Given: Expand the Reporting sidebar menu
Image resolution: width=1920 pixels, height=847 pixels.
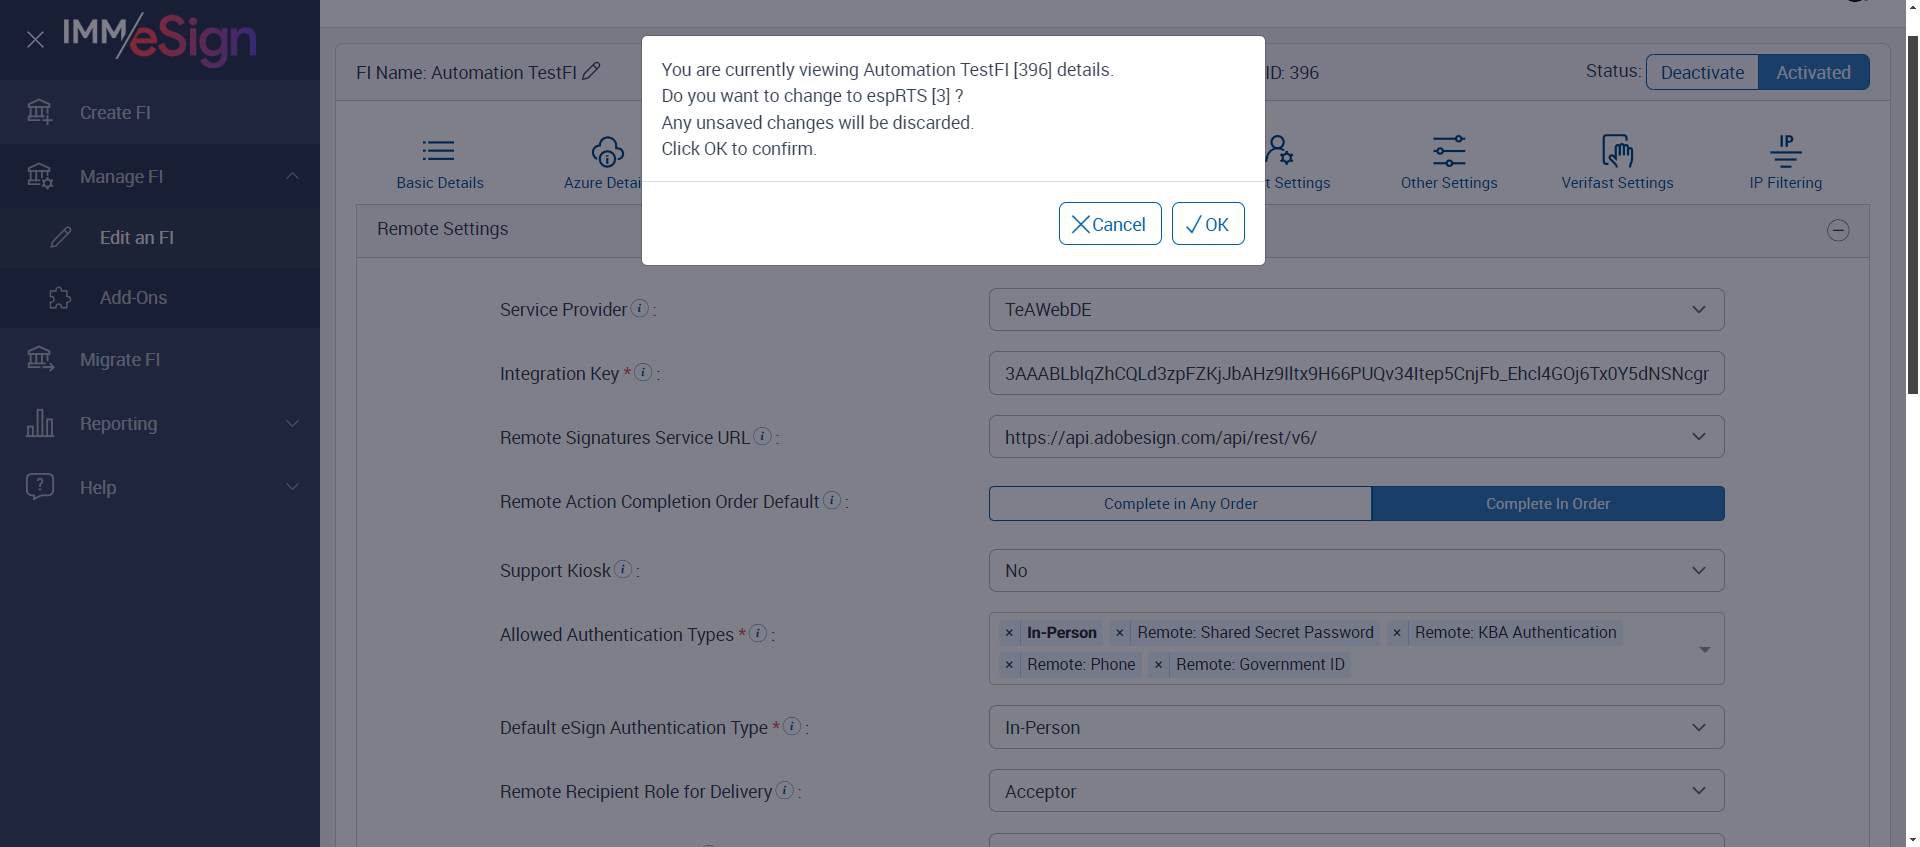Looking at the screenshot, I should tap(160, 424).
